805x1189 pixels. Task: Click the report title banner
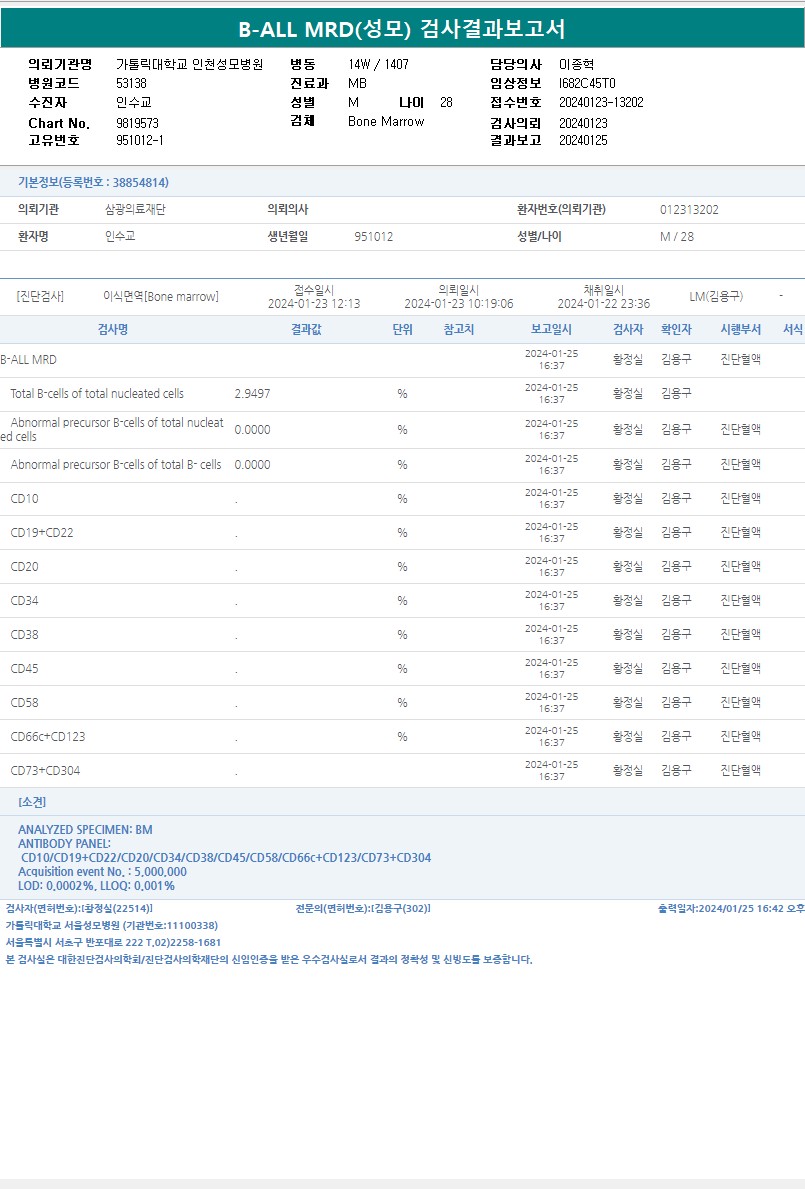(x=402, y=28)
